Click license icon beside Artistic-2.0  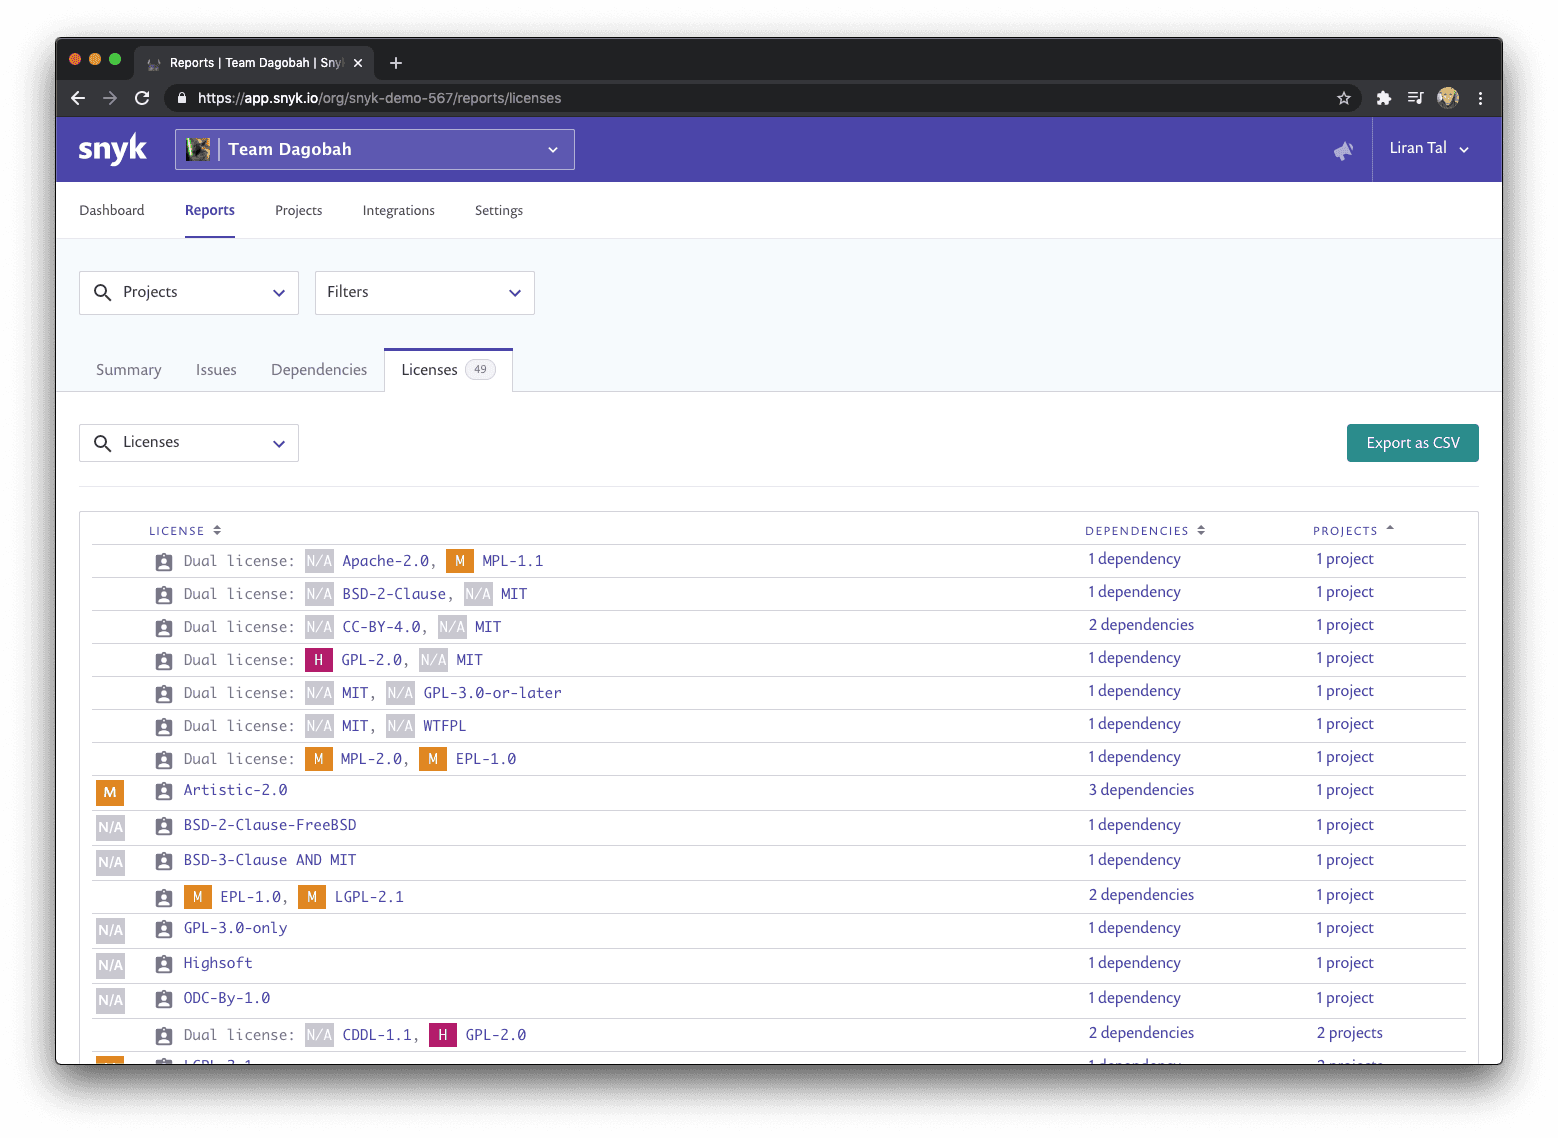click(164, 791)
